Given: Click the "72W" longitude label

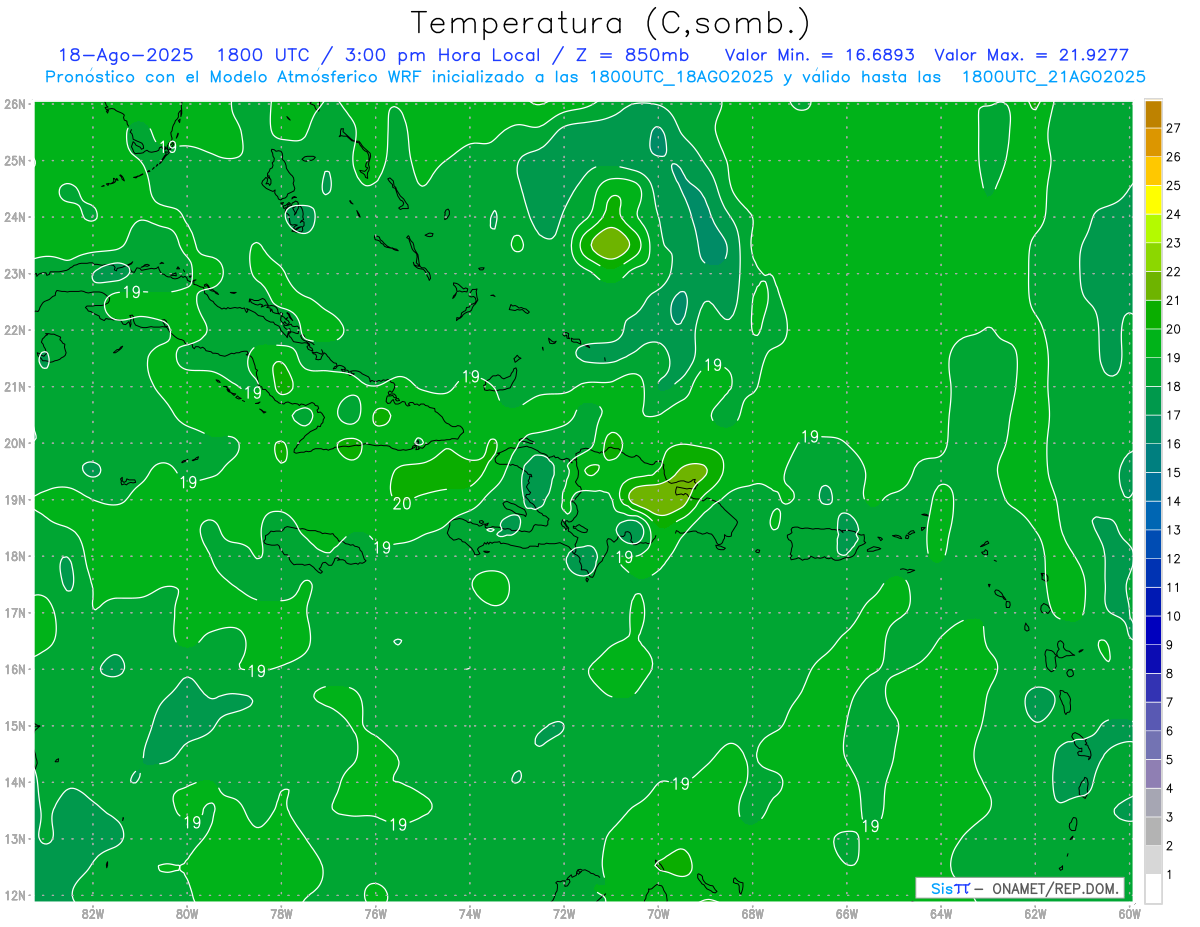Looking at the screenshot, I should (x=564, y=913).
